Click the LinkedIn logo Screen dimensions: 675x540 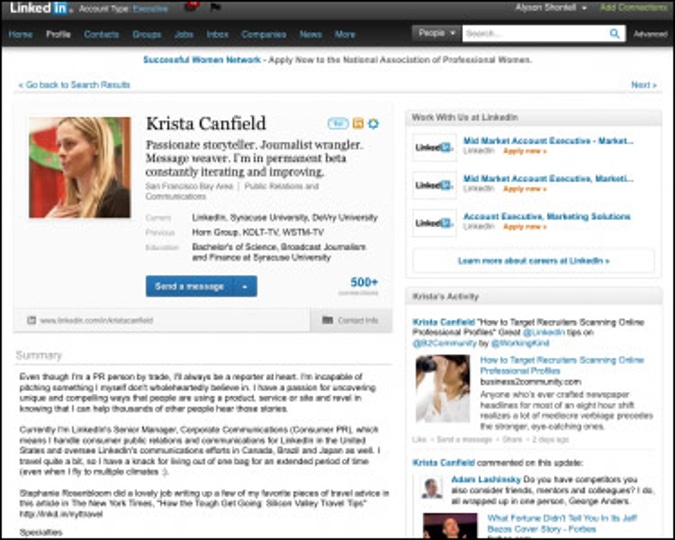[x=40, y=8]
